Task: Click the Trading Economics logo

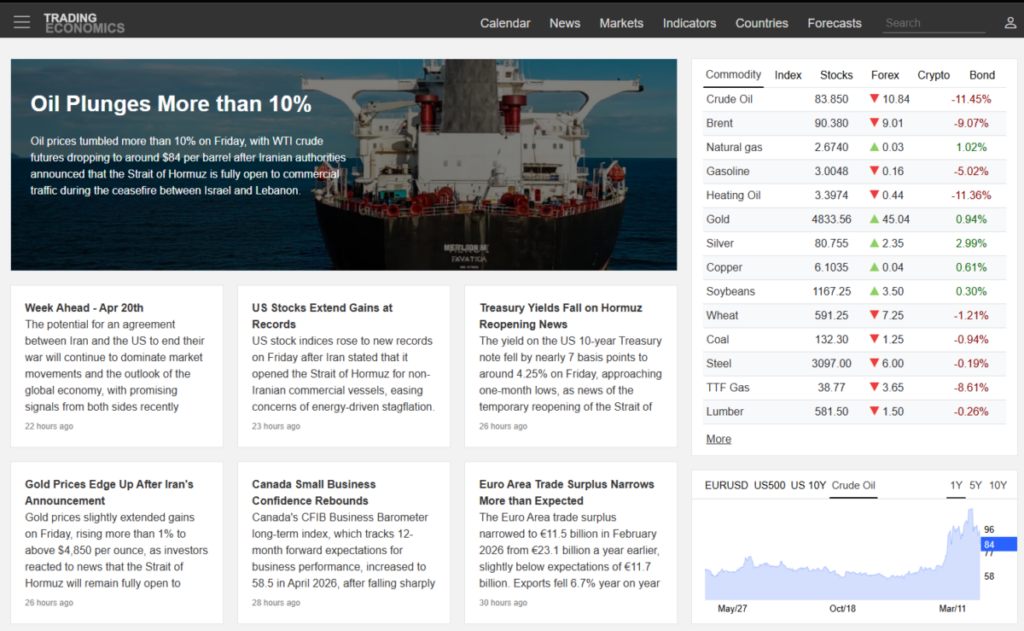Action: click(84, 22)
